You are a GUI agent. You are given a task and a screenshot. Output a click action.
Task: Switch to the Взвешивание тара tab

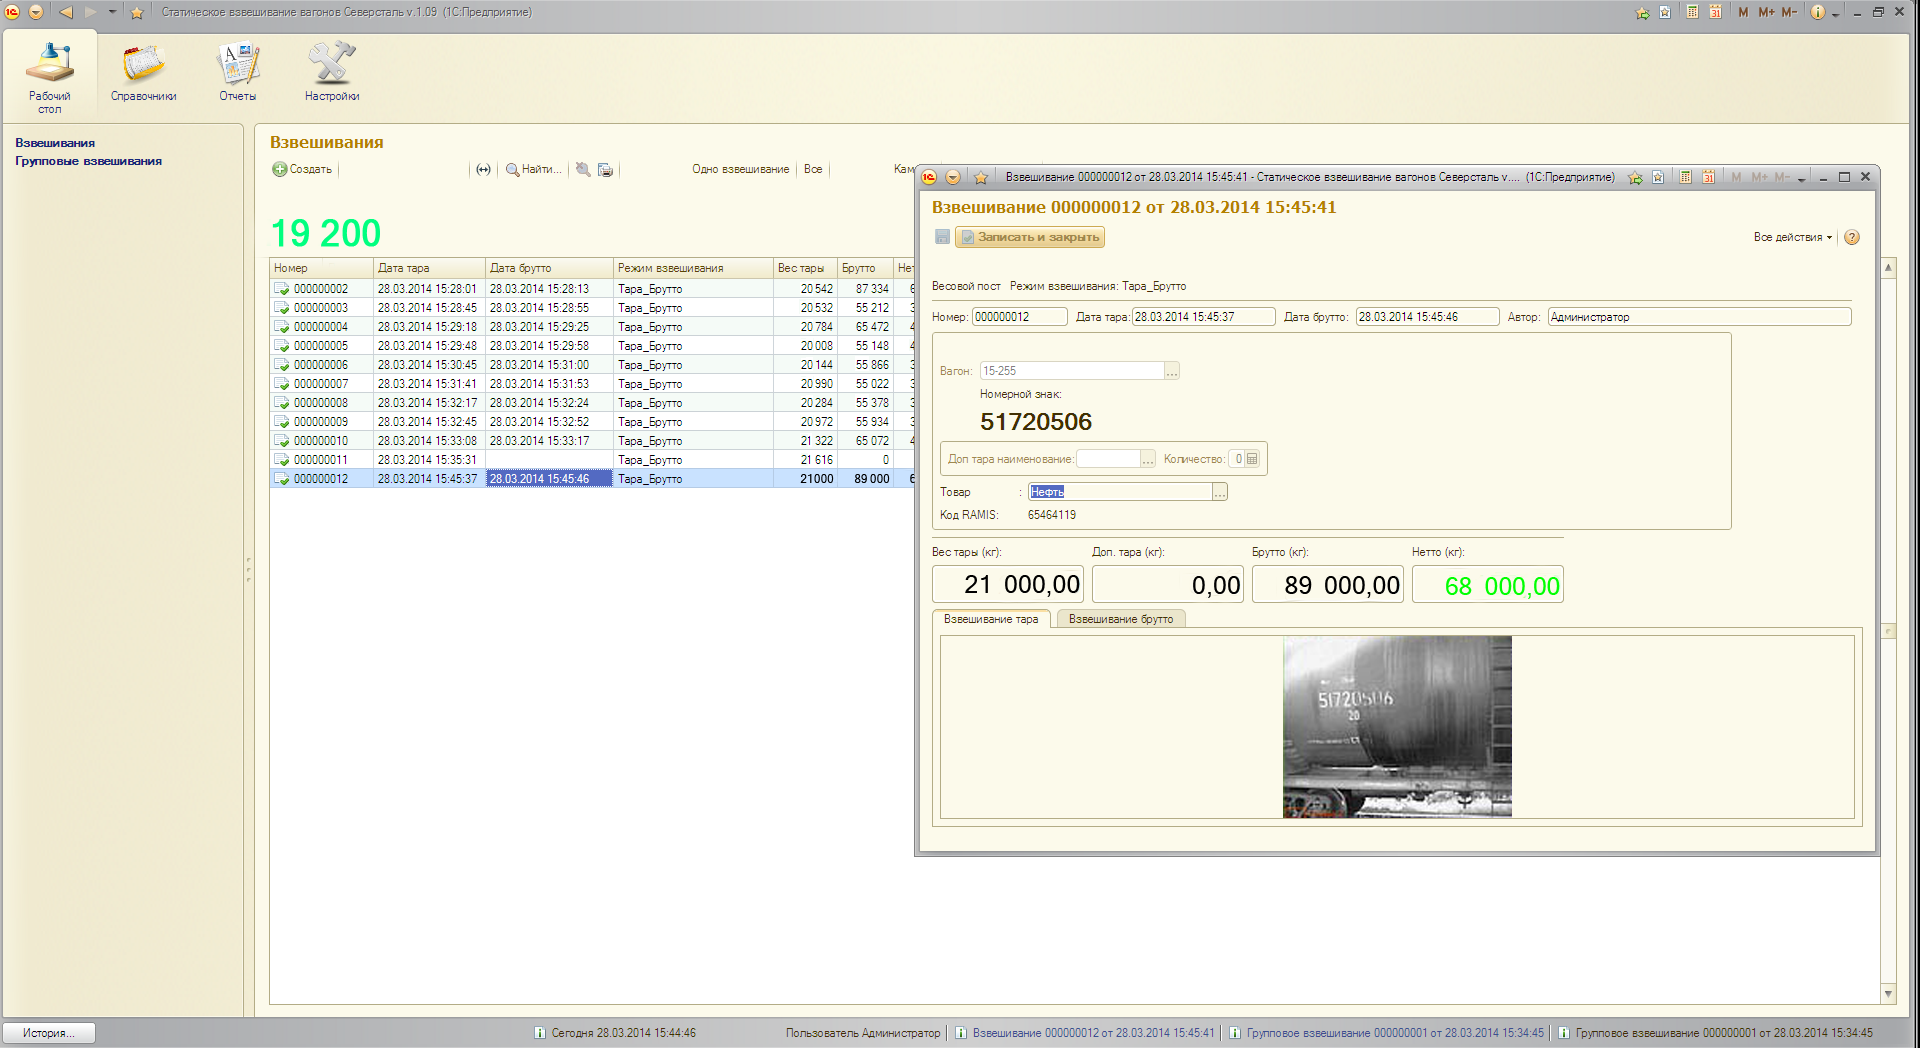(991, 619)
